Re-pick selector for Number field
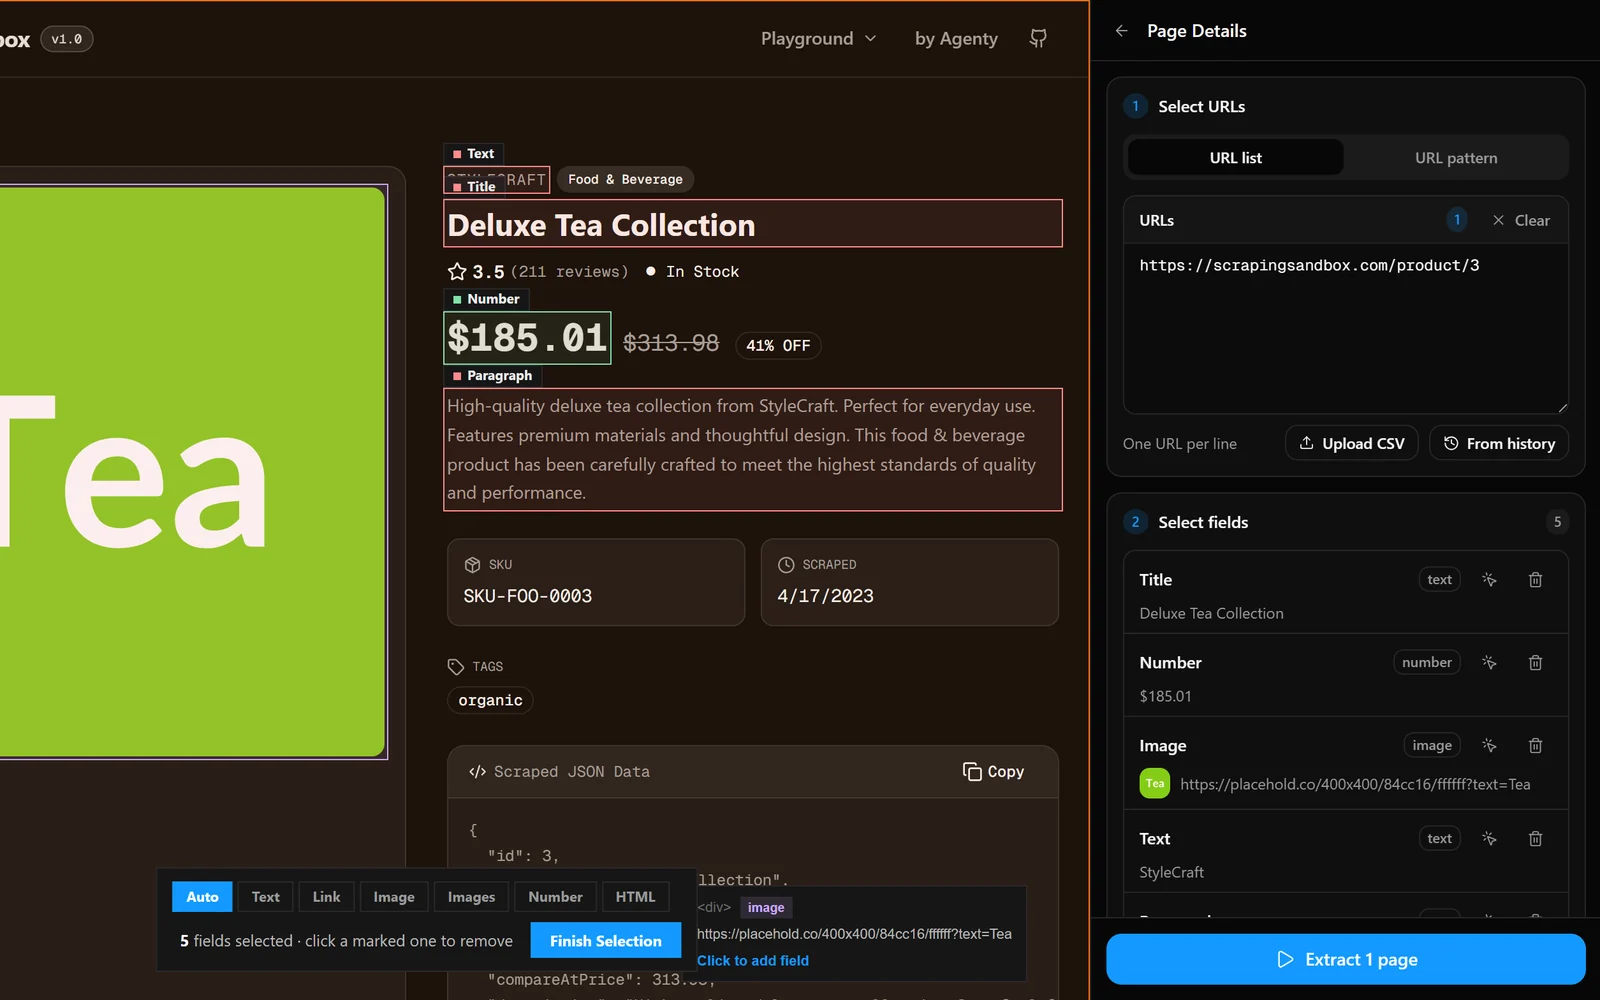This screenshot has width=1600, height=1000. pyautogui.click(x=1489, y=663)
